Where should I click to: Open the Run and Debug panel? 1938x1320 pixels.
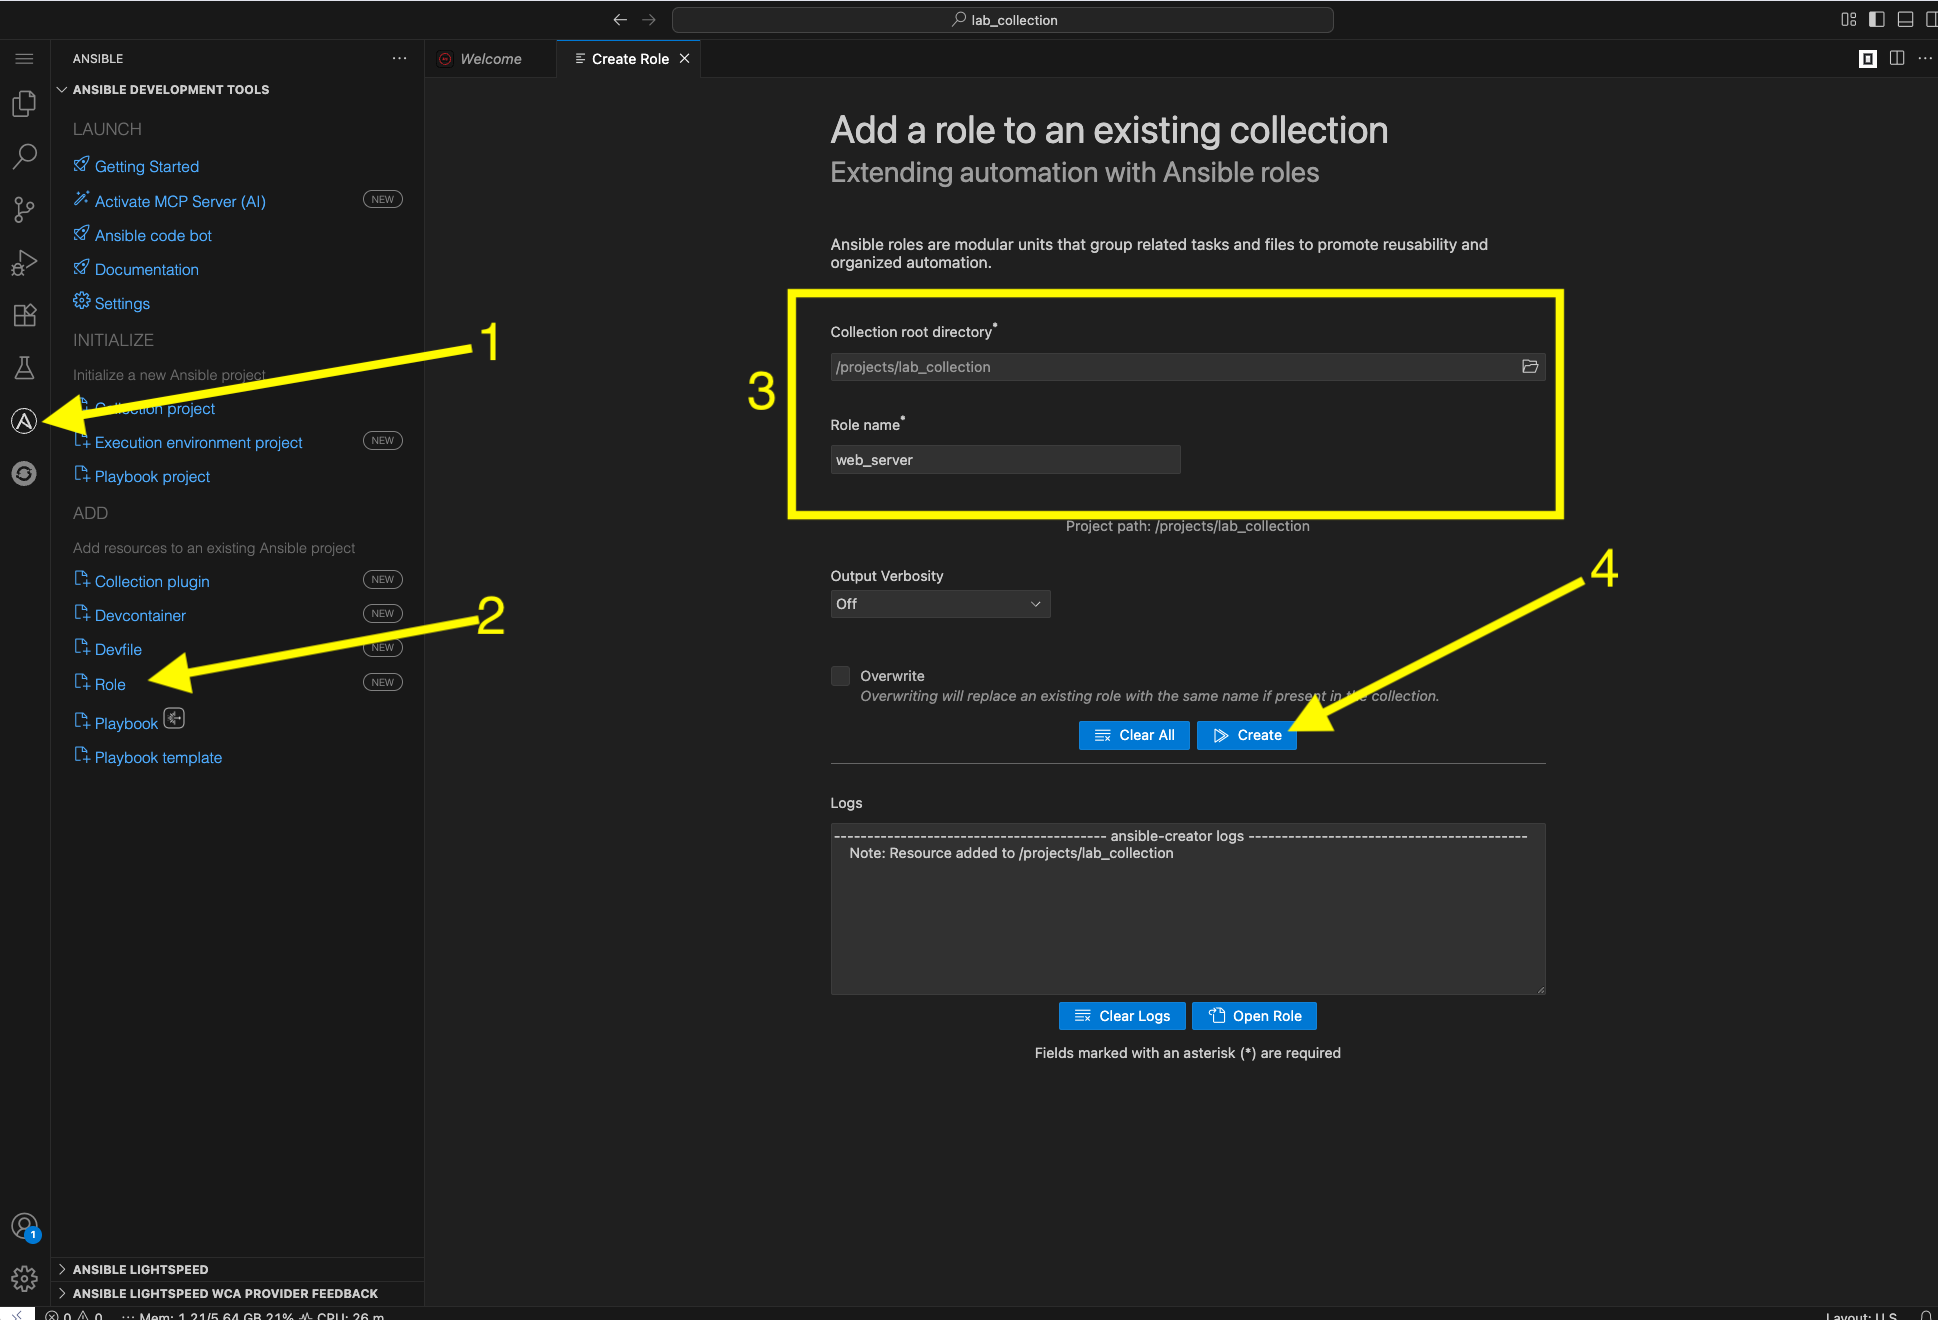click(x=24, y=262)
